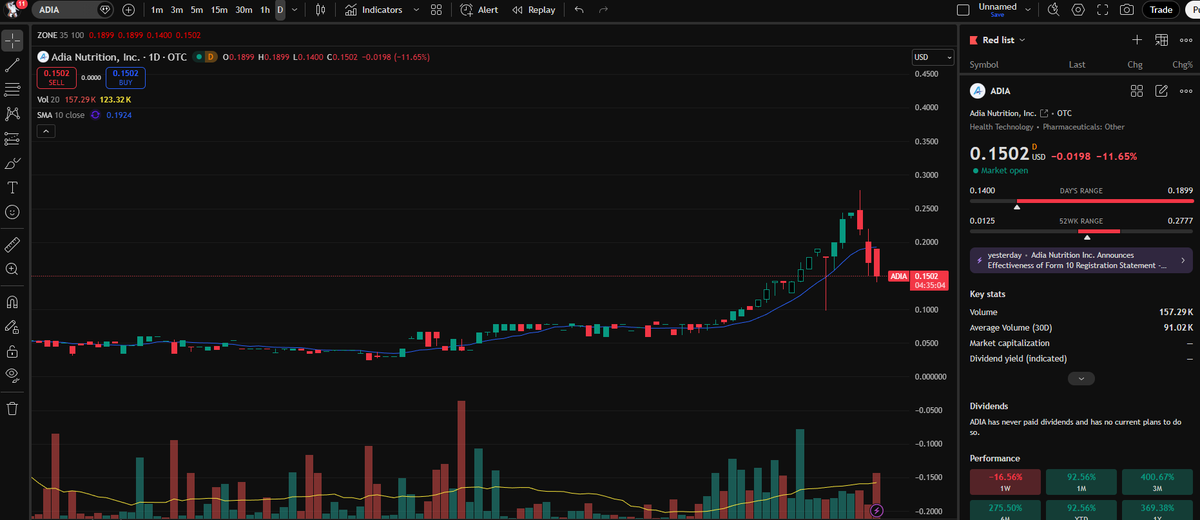1200x520 pixels.
Task: Click the Trade button
Action: 1161,10
